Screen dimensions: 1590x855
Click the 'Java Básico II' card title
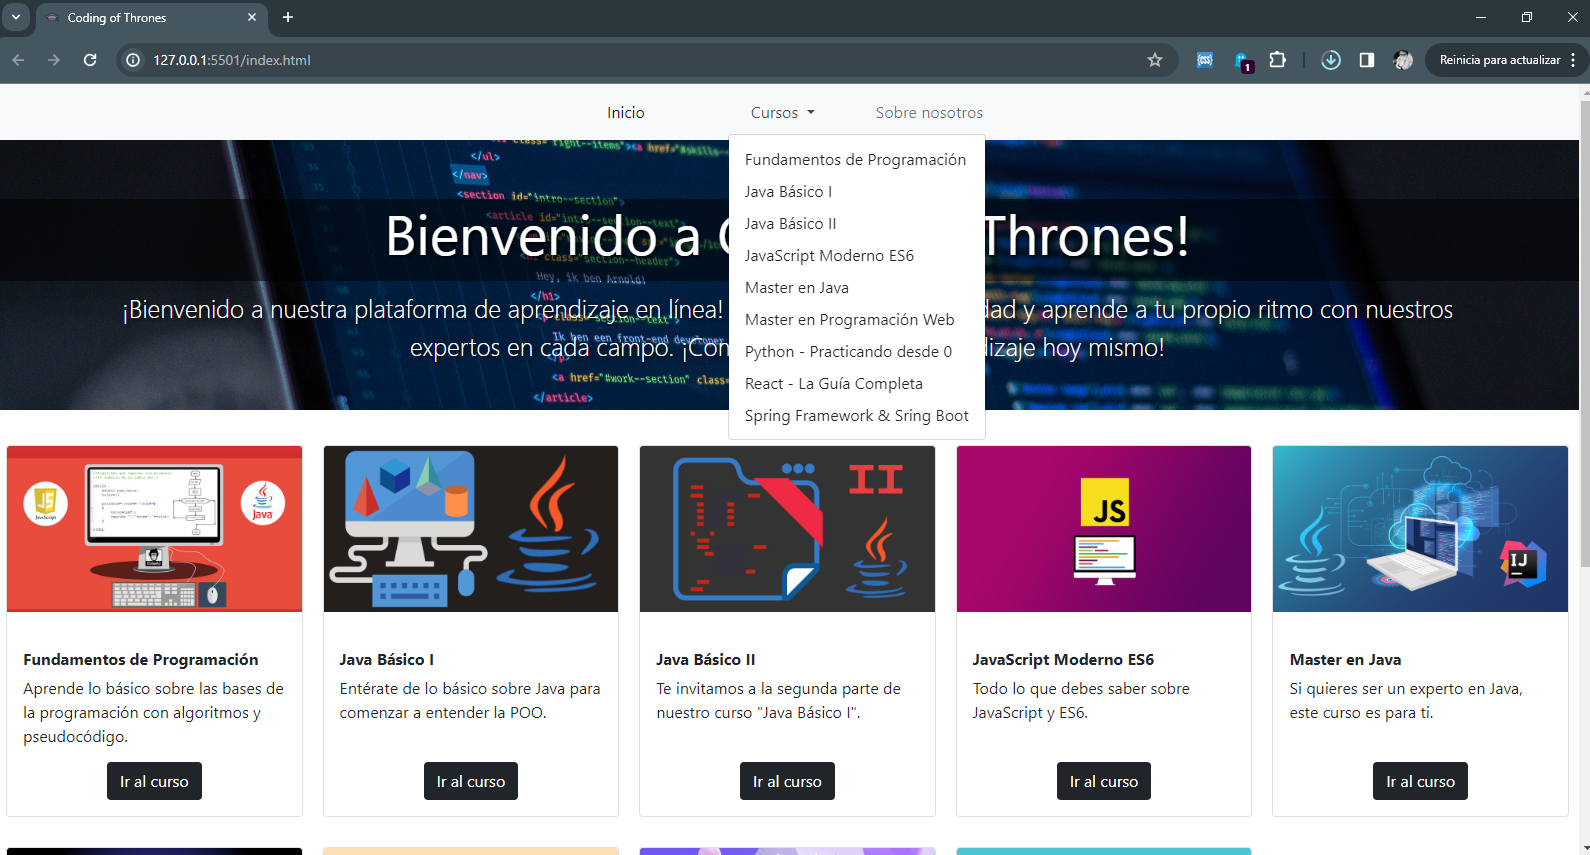pyautogui.click(x=706, y=660)
